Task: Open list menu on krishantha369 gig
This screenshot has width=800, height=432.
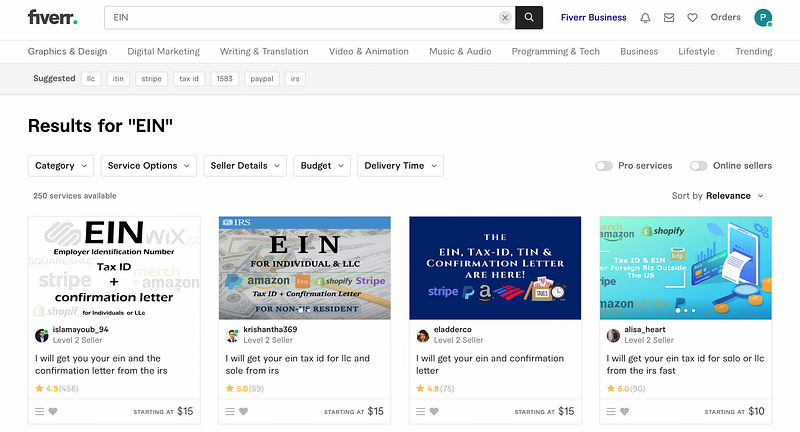Action: click(230, 411)
